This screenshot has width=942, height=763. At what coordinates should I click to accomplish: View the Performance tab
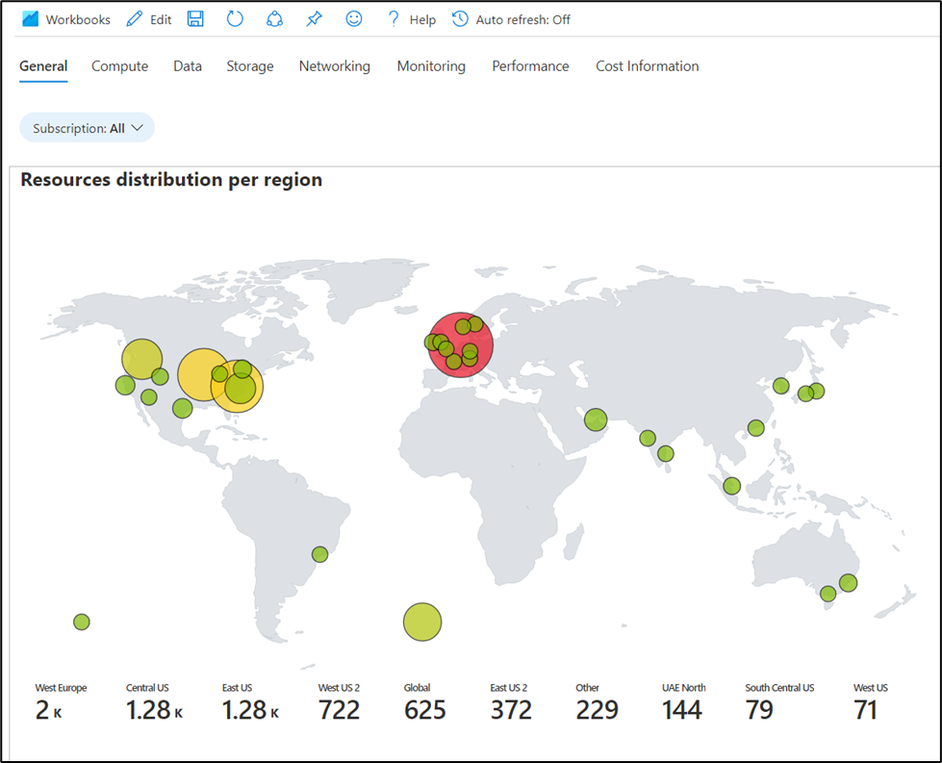pyautogui.click(x=530, y=66)
